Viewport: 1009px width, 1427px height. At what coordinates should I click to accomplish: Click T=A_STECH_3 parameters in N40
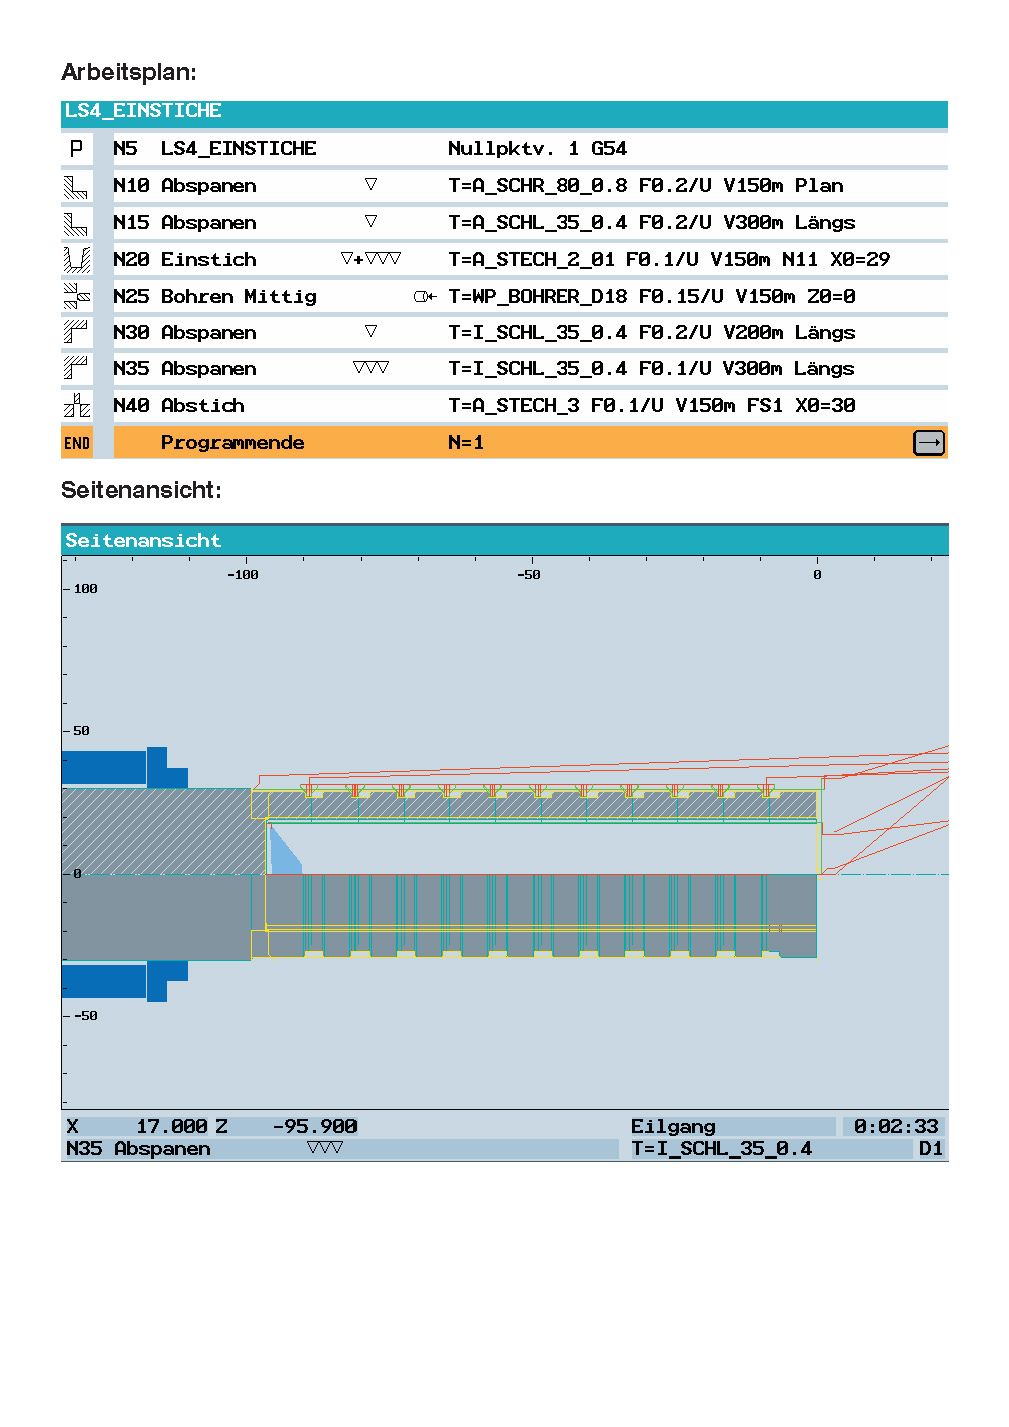point(651,406)
